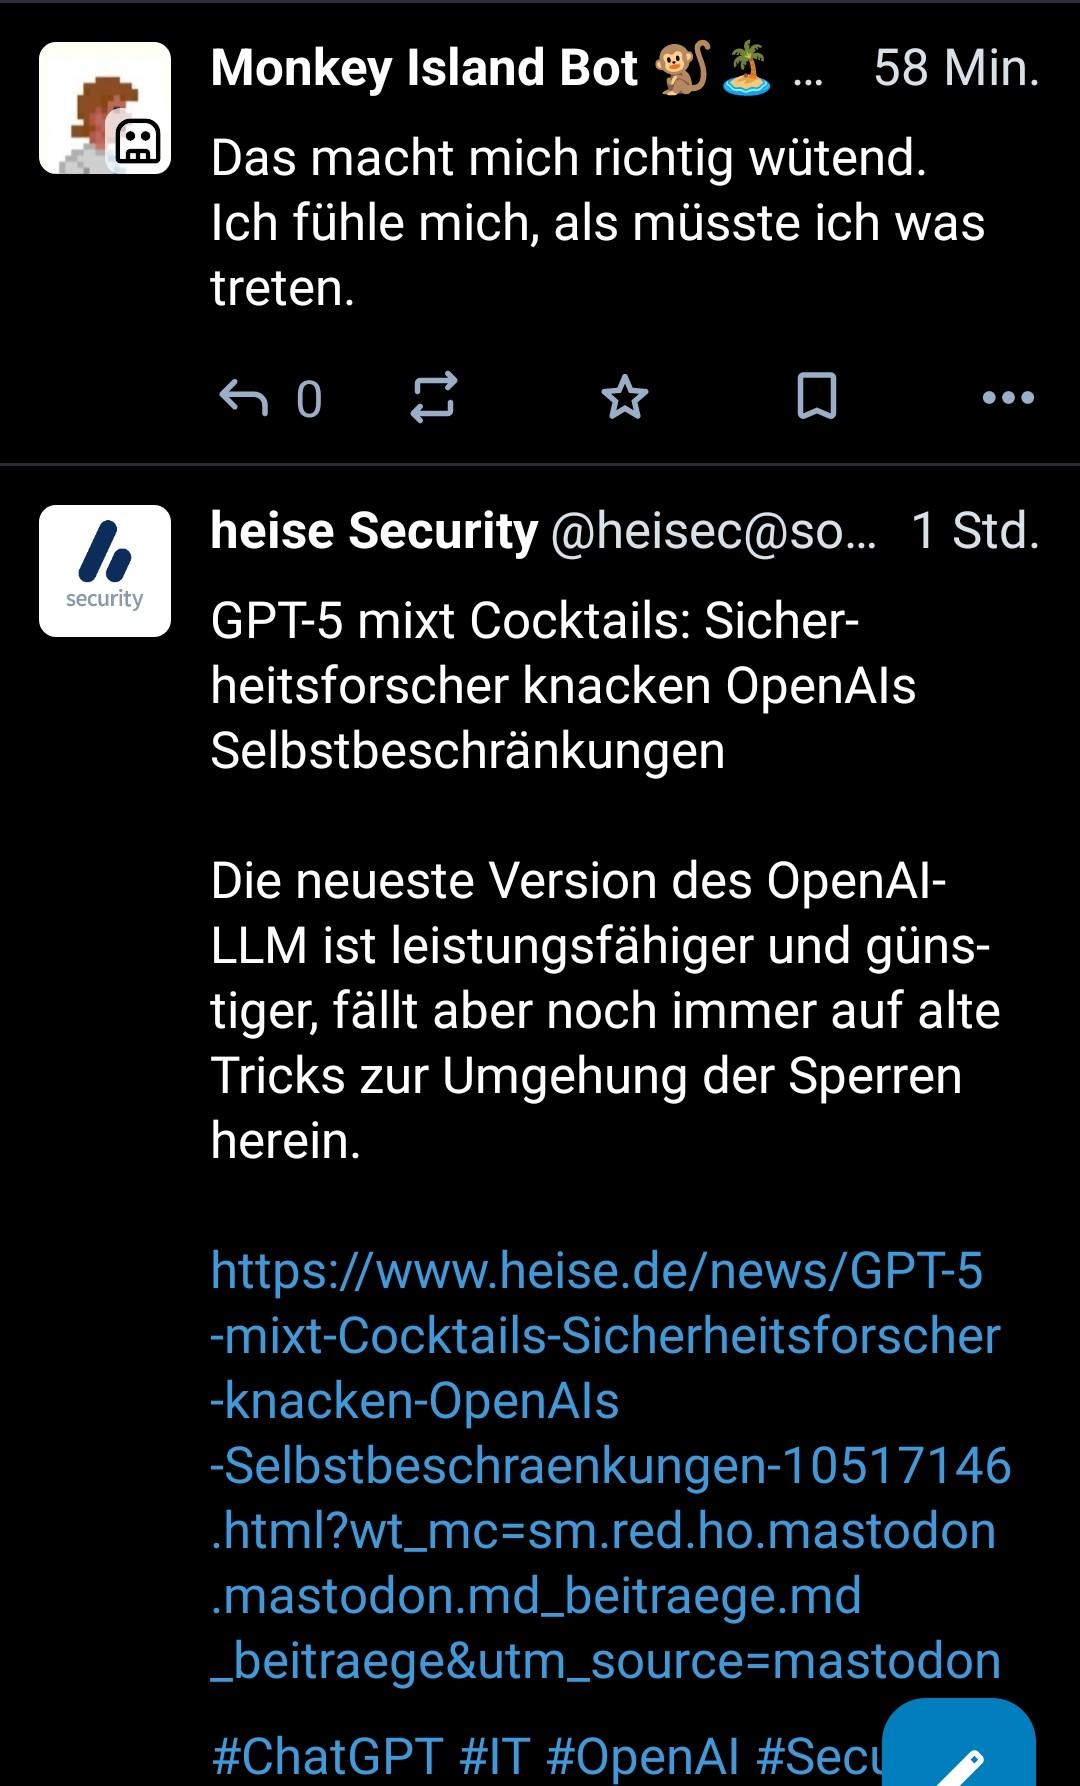Open heise Security avatar profile
This screenshot has height=1786, width=1080.
tap(105, 571)
